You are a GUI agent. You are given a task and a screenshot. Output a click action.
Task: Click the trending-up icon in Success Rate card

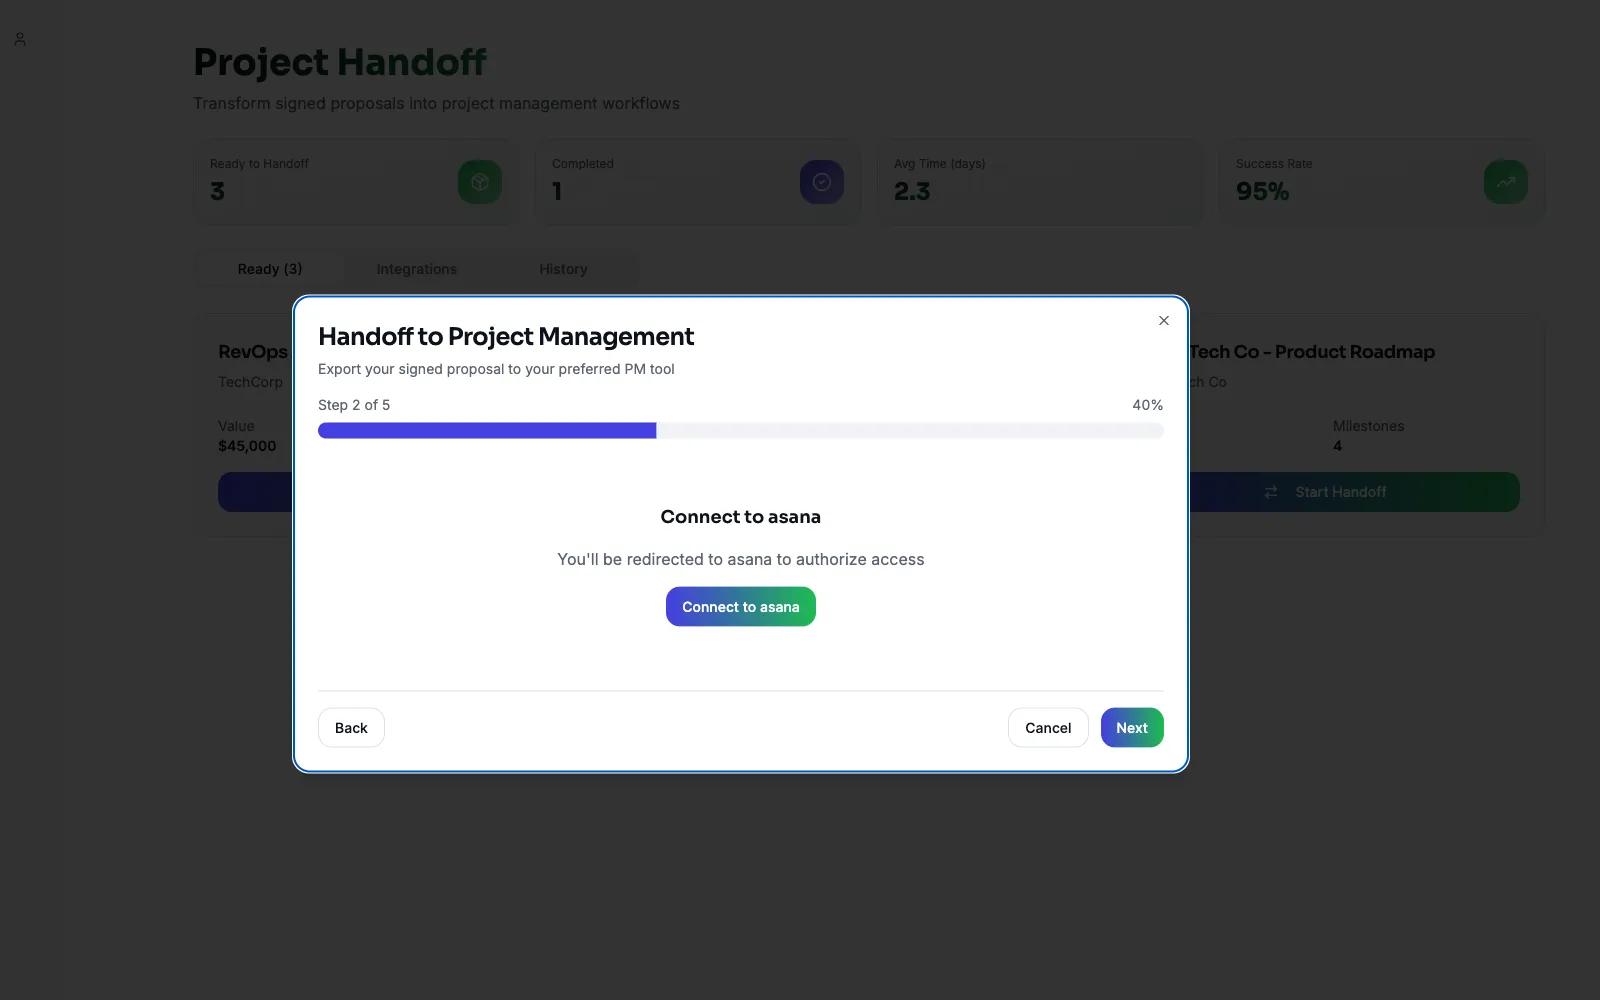pyautogui.click(x=1505, y=182)
